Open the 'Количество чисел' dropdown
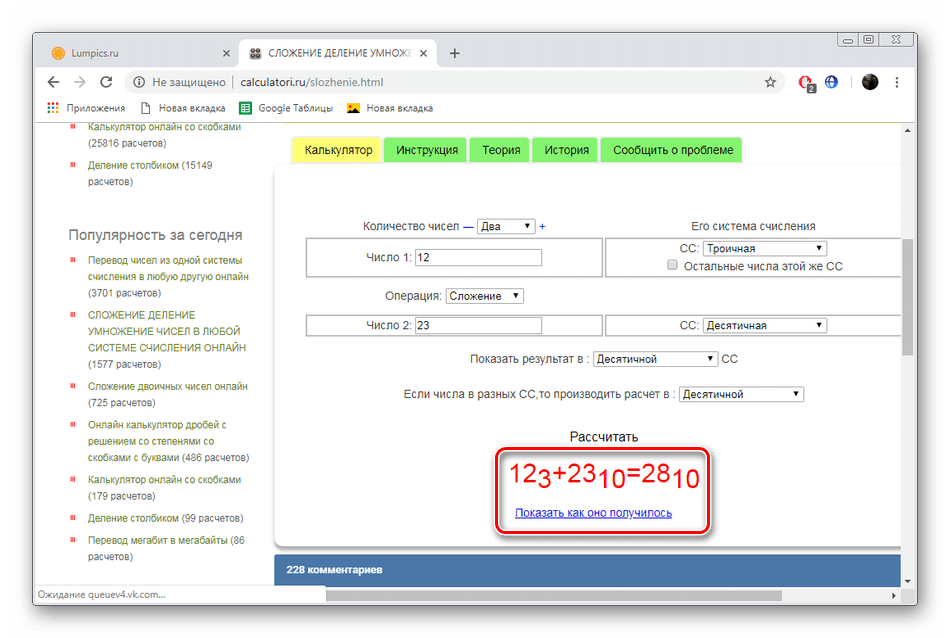 (506, 226)
